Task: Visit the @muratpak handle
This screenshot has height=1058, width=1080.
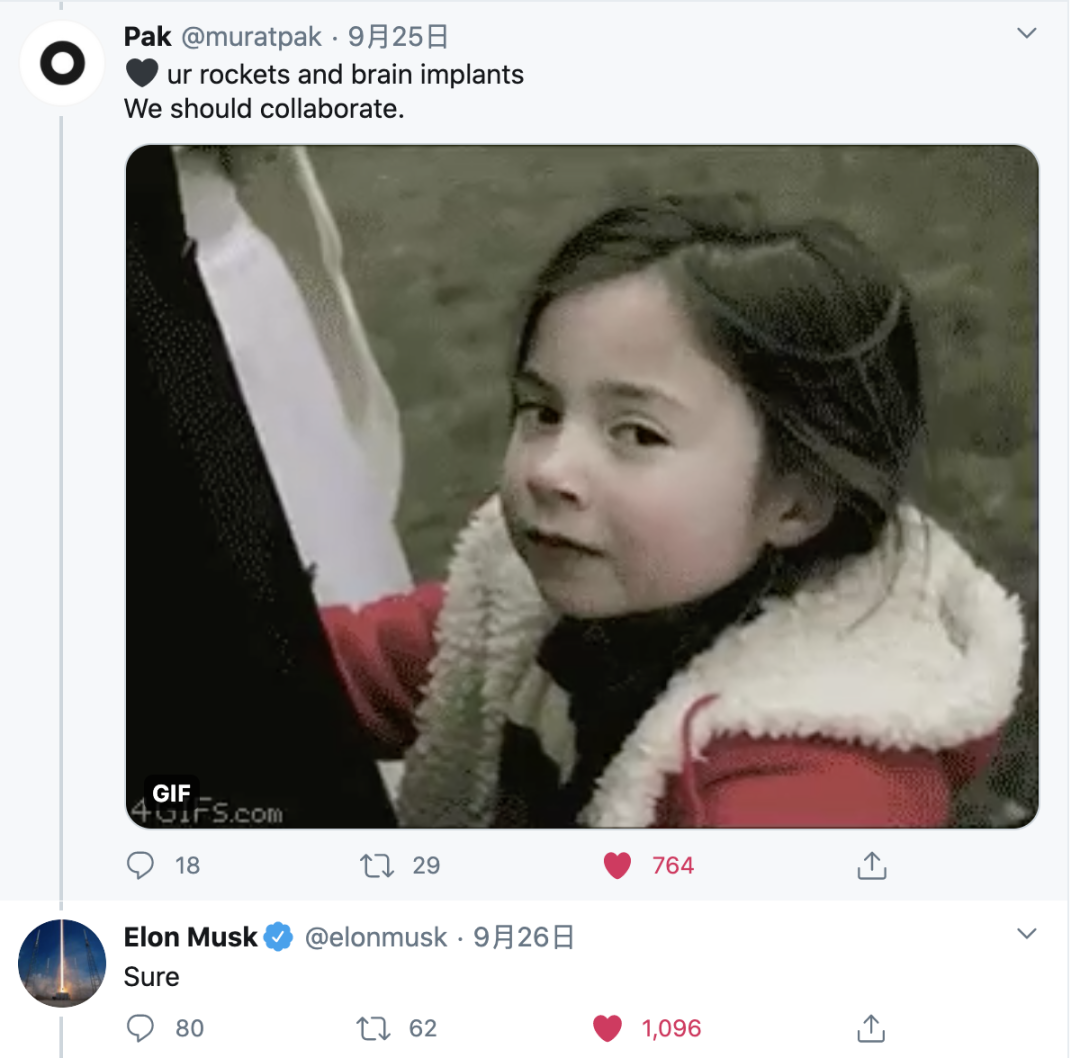Action: pyautogui.click(x=250, y=37)
